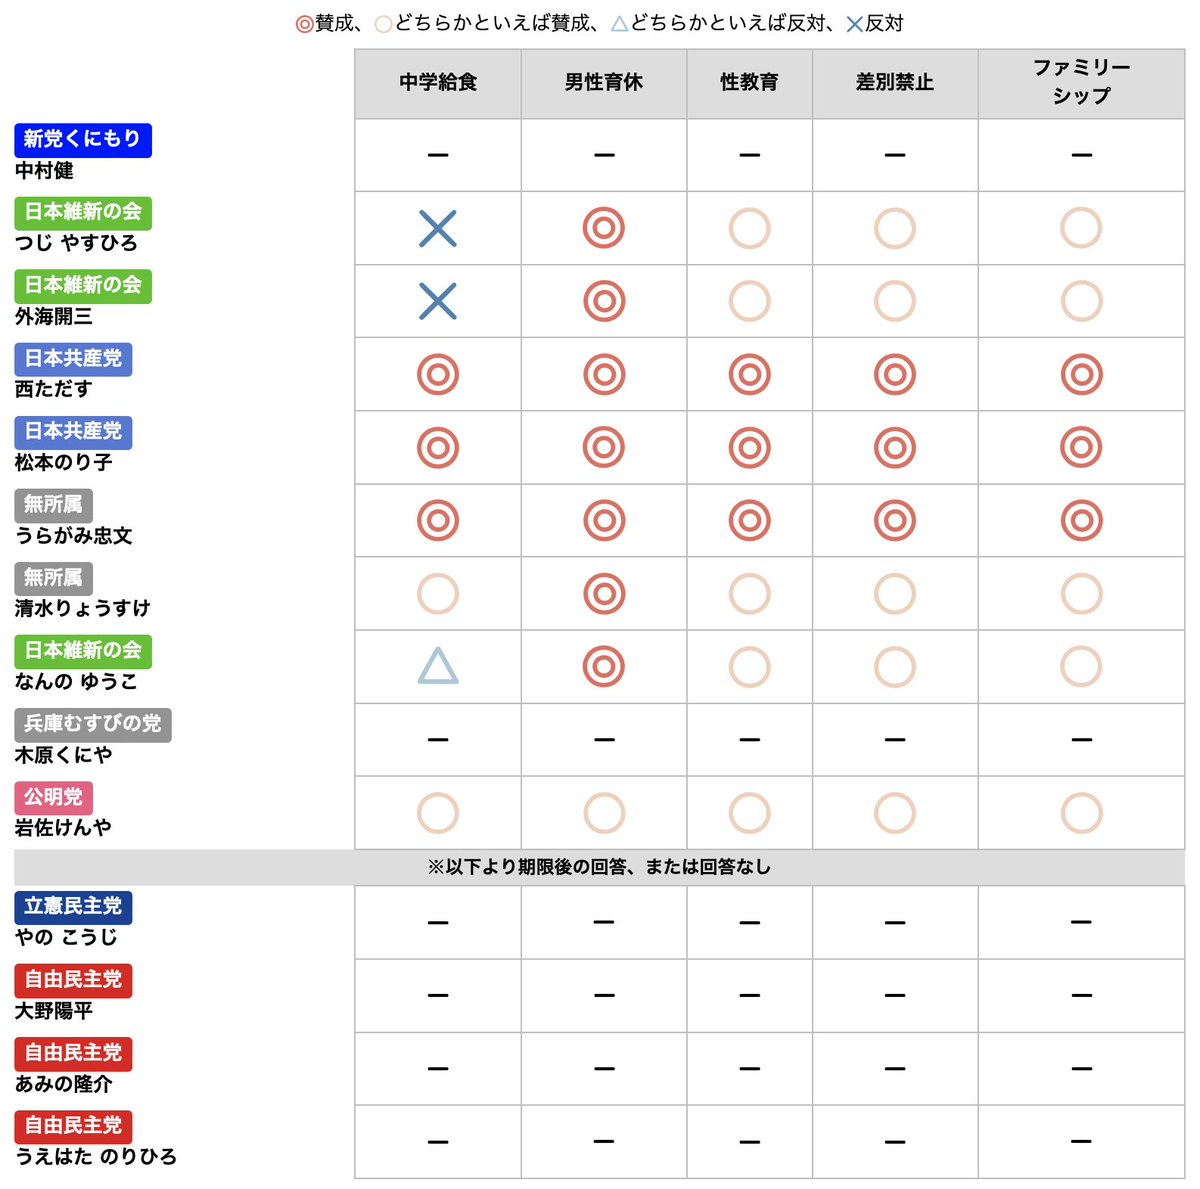Click the ◎ symbol for うらがみ忠文 under 差別禁止

coord(895,520)
